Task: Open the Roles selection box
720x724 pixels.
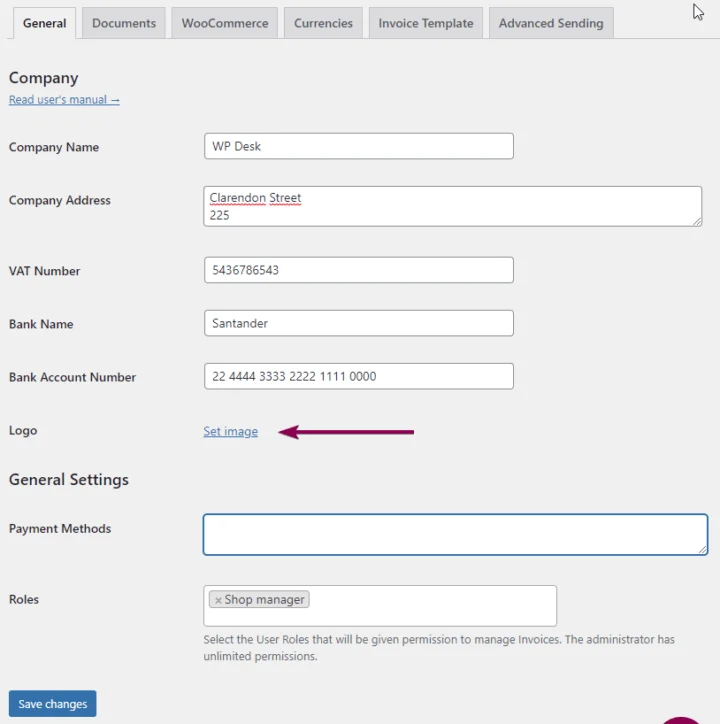Action: [380, 606]
